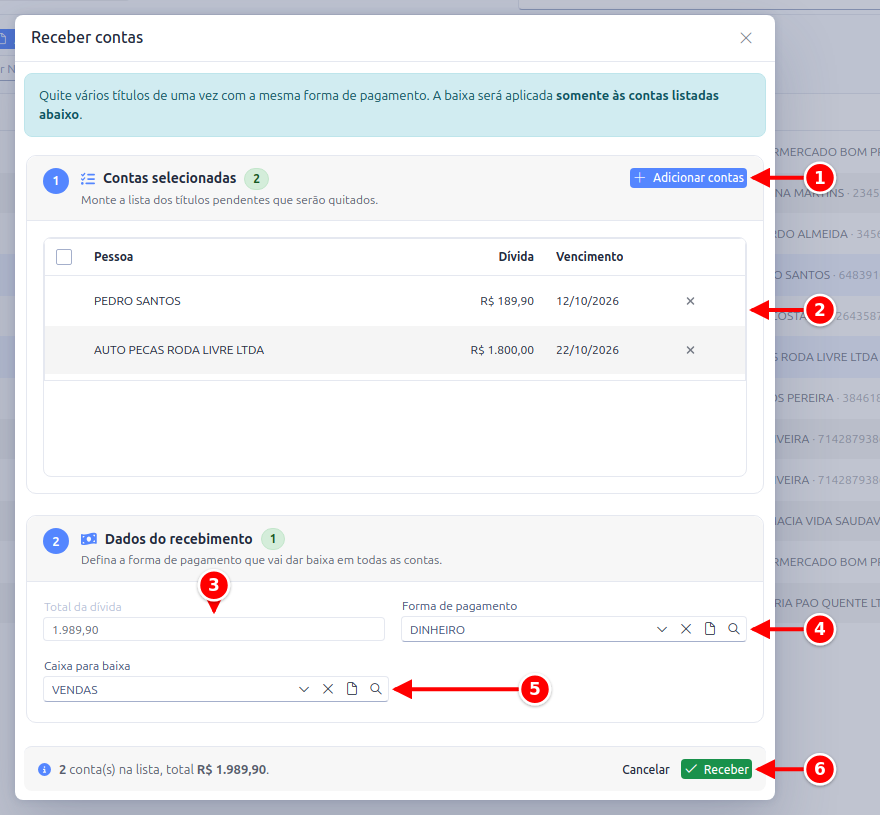Image resolution: width=880 pixels, height=815 pixels.
Task: Clear the Forma de pagamento value
Action: (686, 629)
